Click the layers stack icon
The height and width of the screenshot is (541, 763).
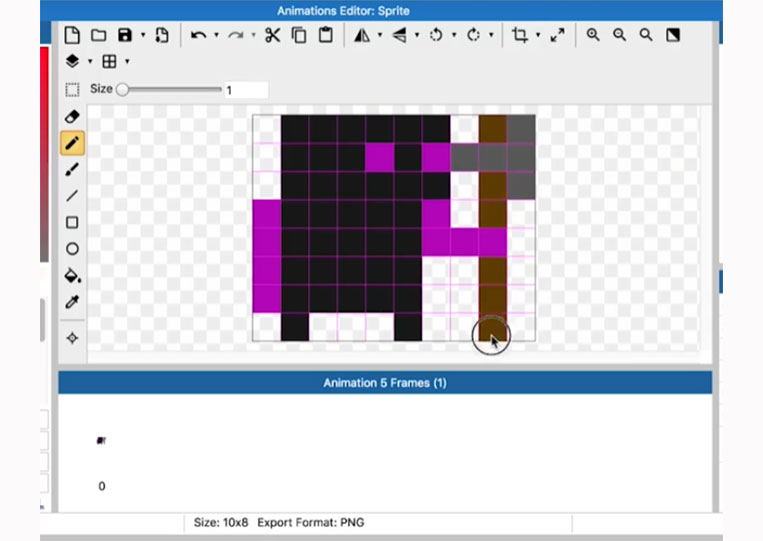tap(72, 61)
